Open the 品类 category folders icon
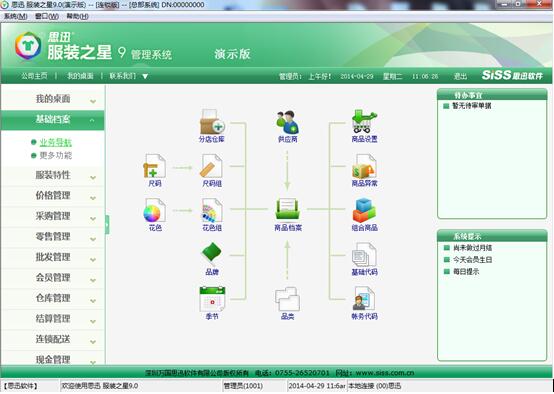Image resolution: width=554 pixels, height=394 pixels. point(287,299)
